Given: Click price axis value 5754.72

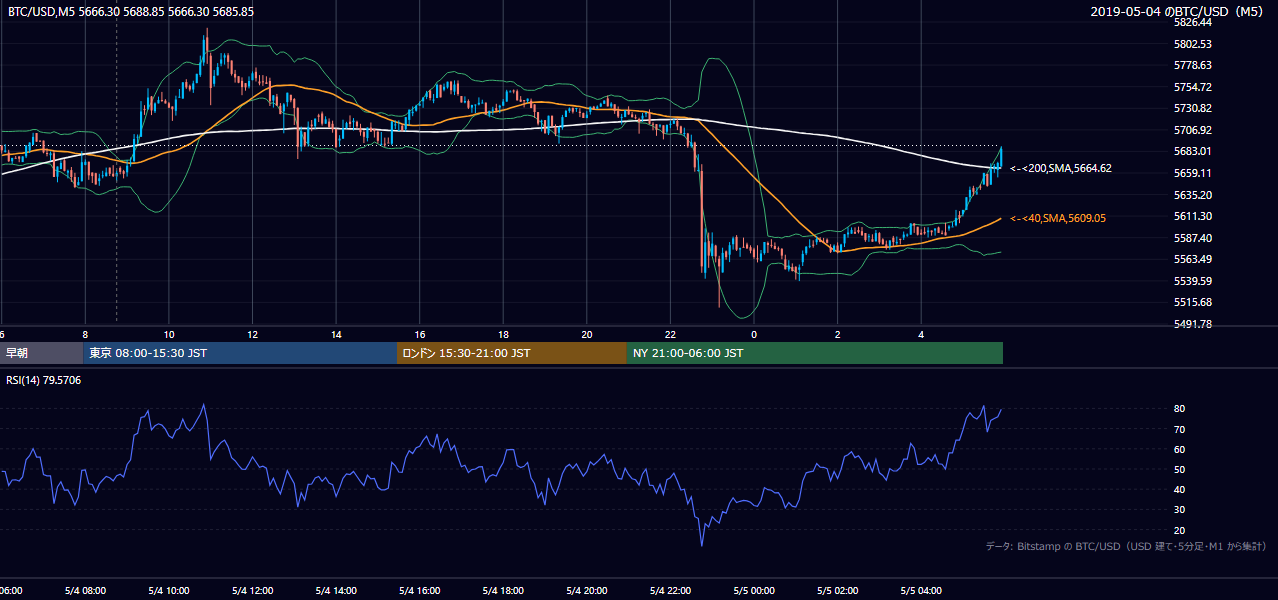Looking at the screenshot, I should (x=1193, y=87).
